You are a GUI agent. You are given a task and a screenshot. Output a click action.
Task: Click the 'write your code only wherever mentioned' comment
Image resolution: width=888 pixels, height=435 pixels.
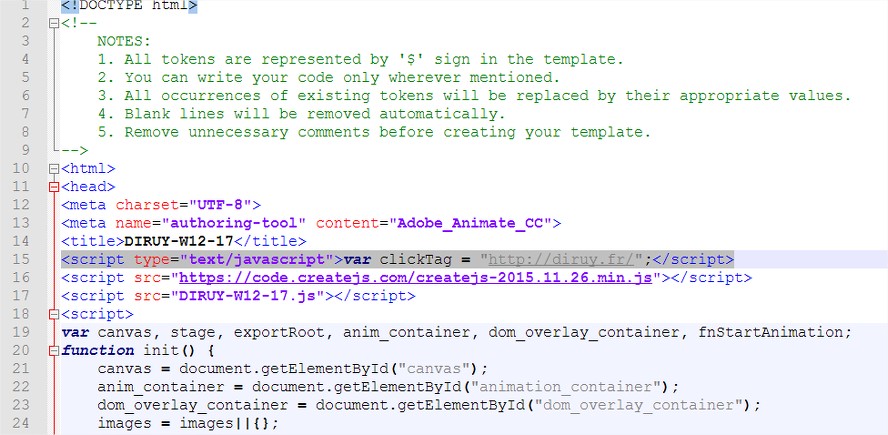(328, 78)
